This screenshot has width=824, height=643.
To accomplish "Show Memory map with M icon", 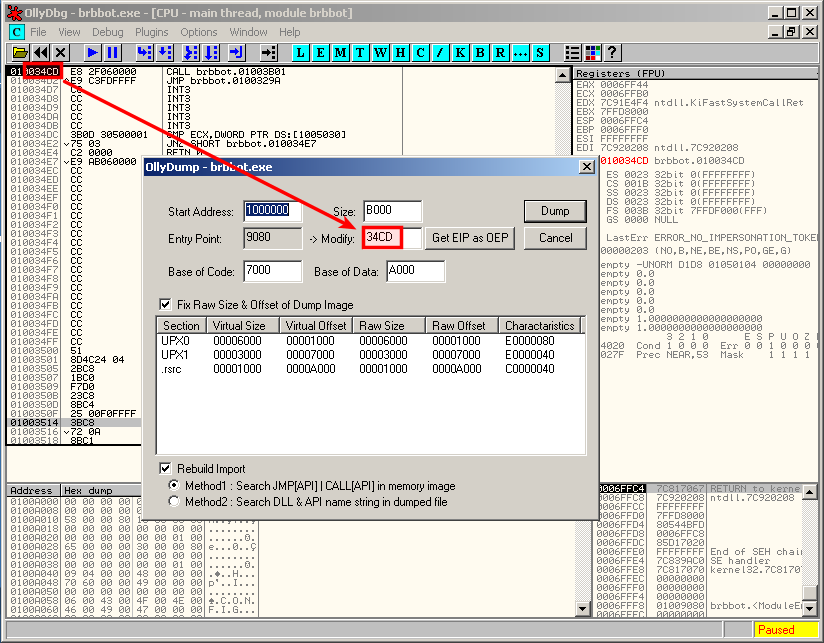I will coord(341,52).
